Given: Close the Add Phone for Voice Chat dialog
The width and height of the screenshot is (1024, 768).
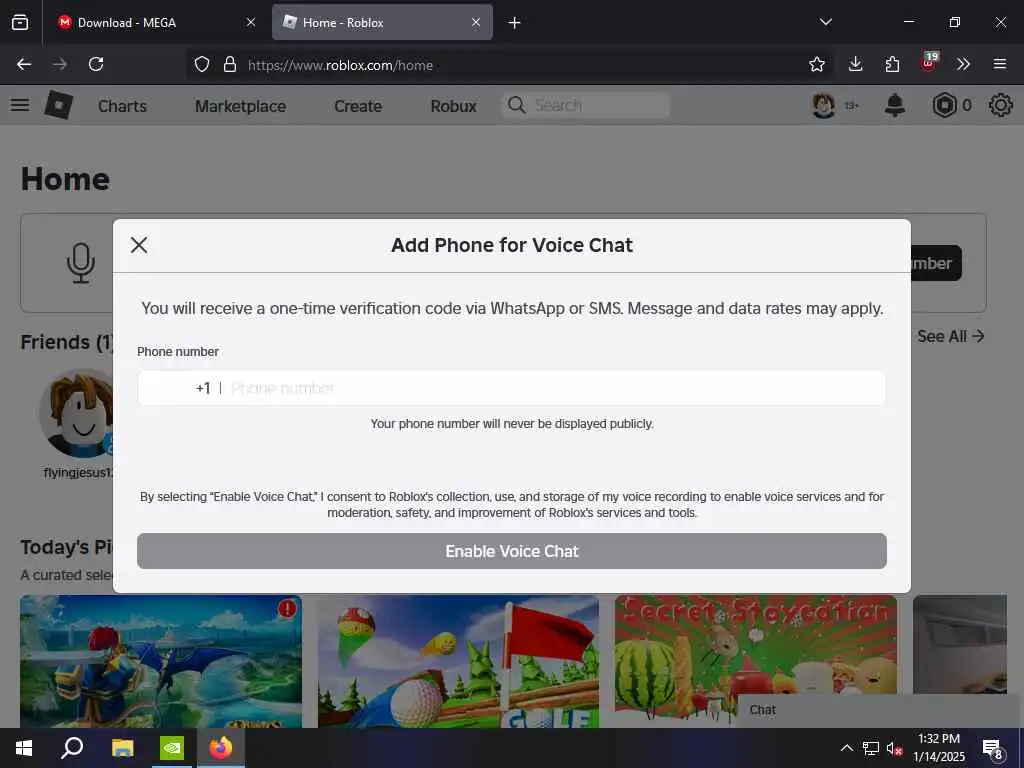Looking at the screenshot, I should coord(138,245).
